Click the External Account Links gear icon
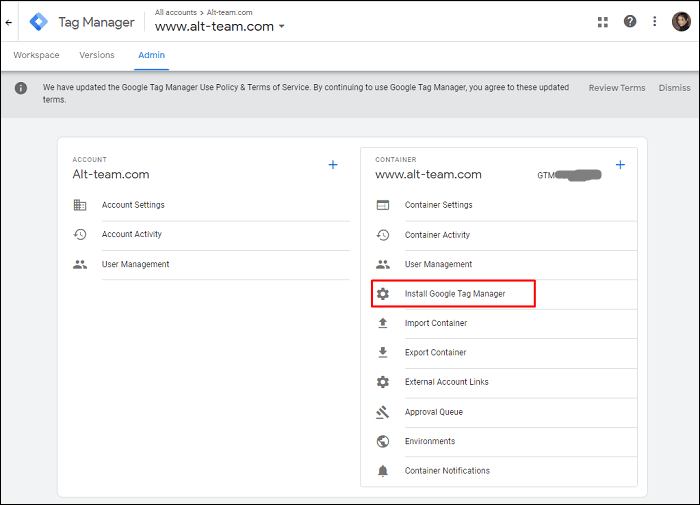The height and width of the screenshot is (505, 700). (x=383, y=382)
